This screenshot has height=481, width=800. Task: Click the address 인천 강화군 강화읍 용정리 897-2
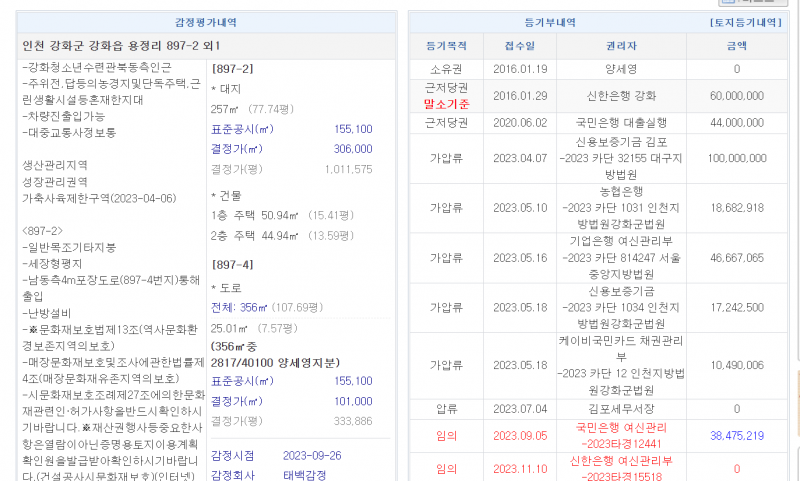pyautogui.click(x=120, y=46)
